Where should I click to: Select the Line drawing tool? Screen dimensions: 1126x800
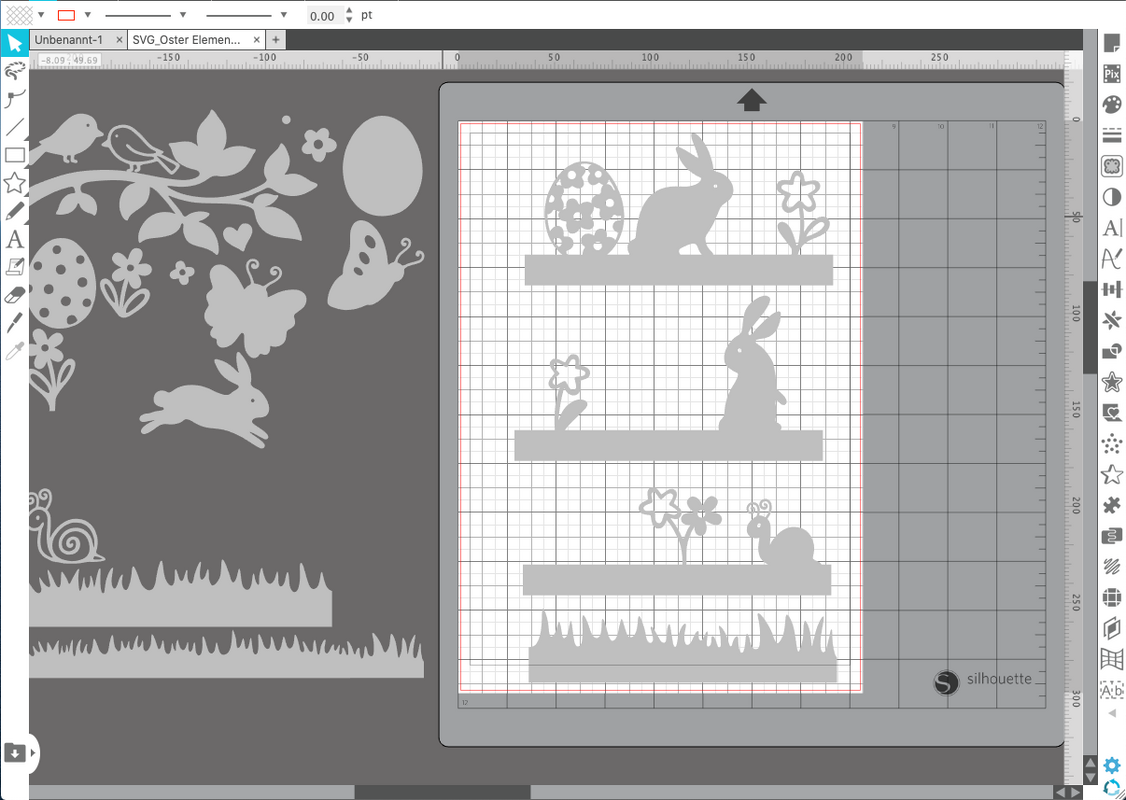pyautogui.click(x=14, y=127)
